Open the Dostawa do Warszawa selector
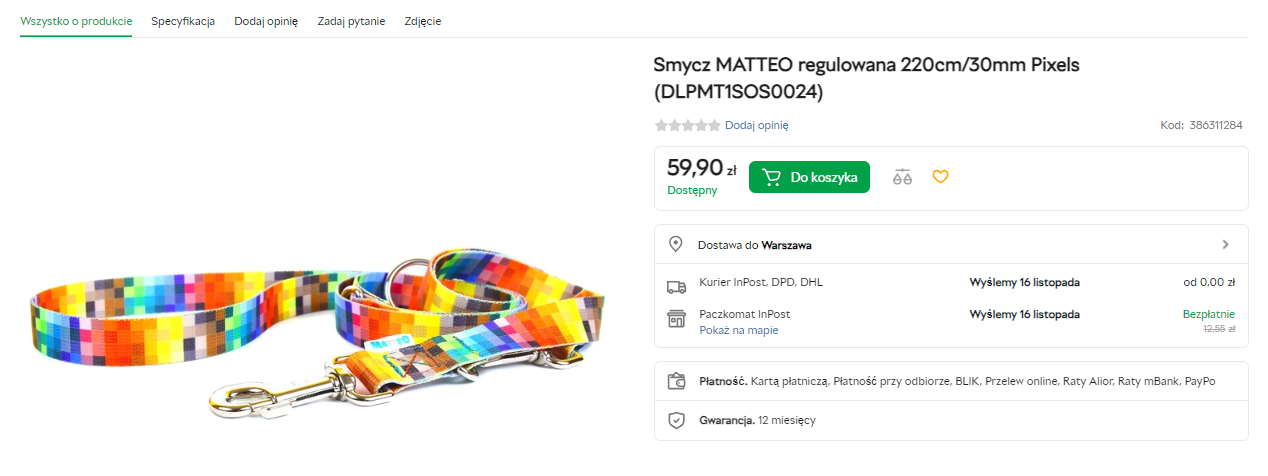Screen dimensions: 1268x476 pyautogui.click(x=755, y=245)
